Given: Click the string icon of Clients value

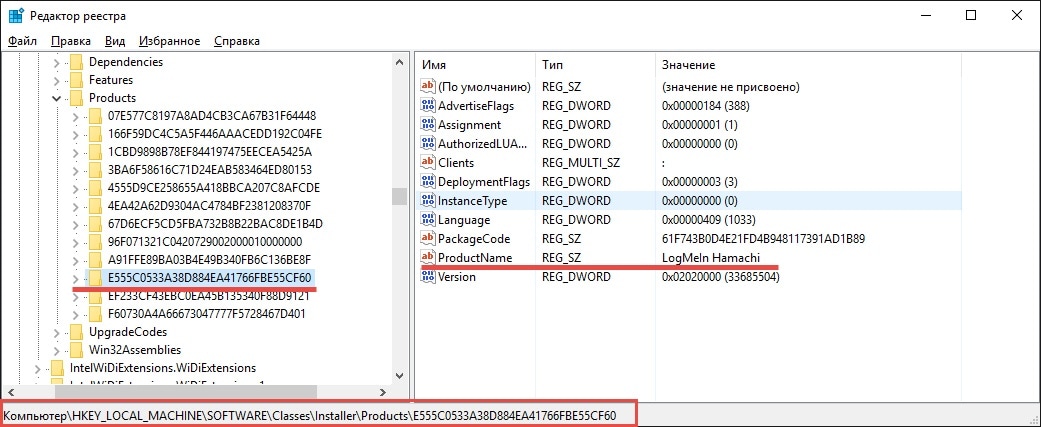Looking at the screenshot, I should 428,163.
